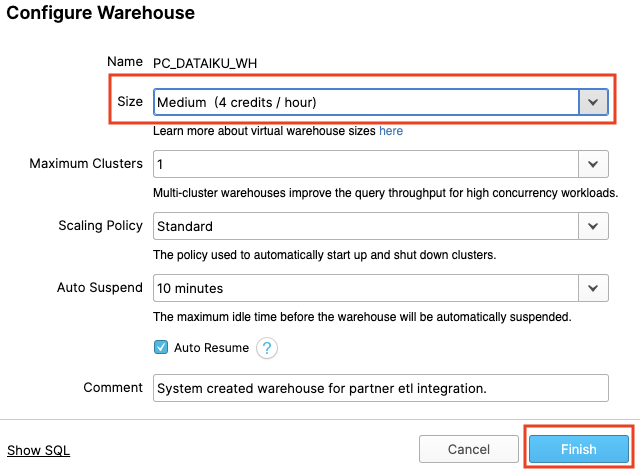Viewport: 640px width, 471px height.
Task: Open the Auto Suspend dropdown arrow
Action: pos(593,288)
